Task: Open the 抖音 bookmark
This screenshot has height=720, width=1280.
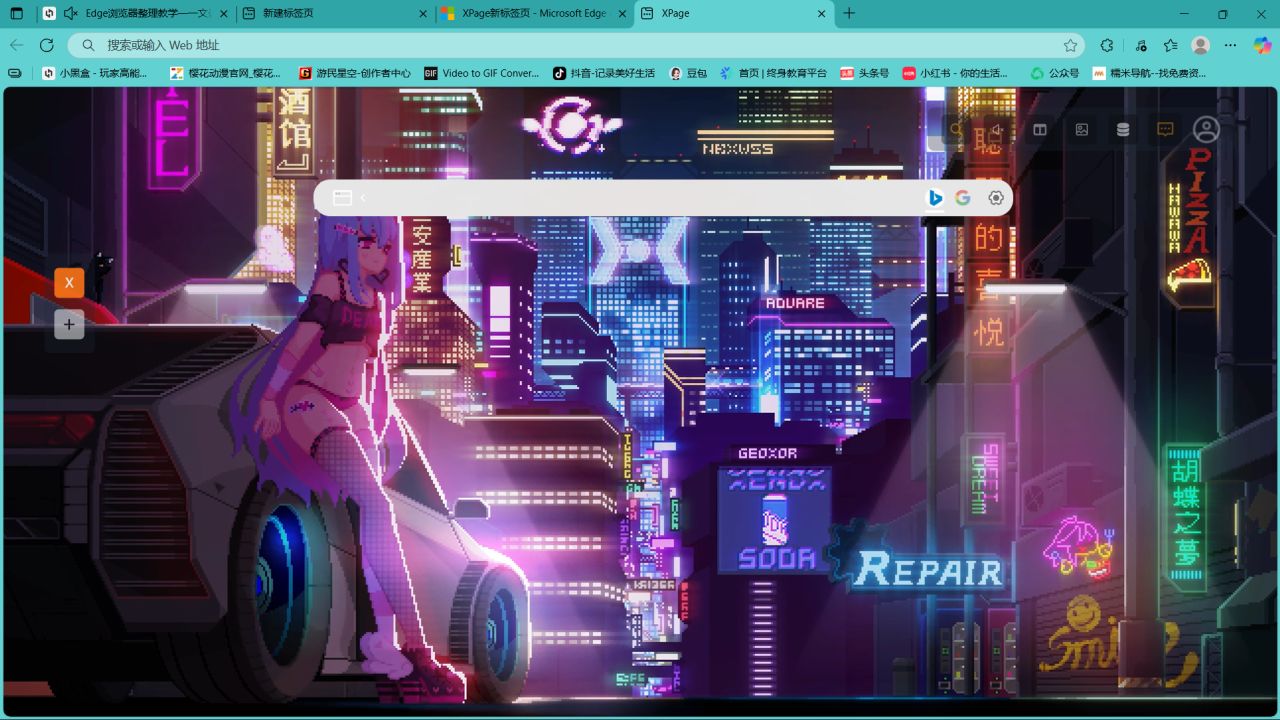Action: (604, 73)
